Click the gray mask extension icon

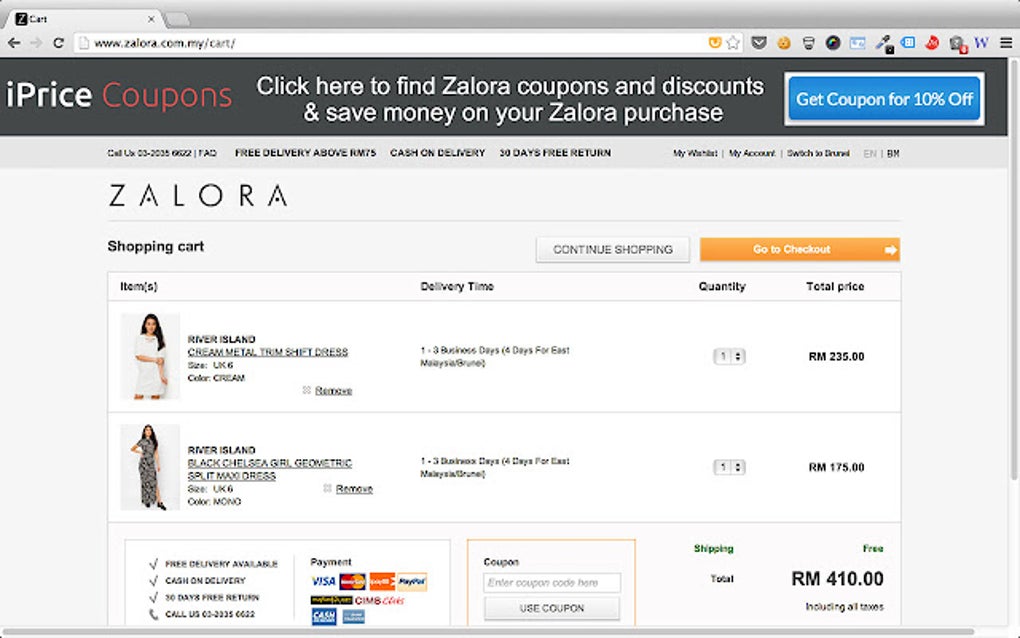click(x=809, y=43)
